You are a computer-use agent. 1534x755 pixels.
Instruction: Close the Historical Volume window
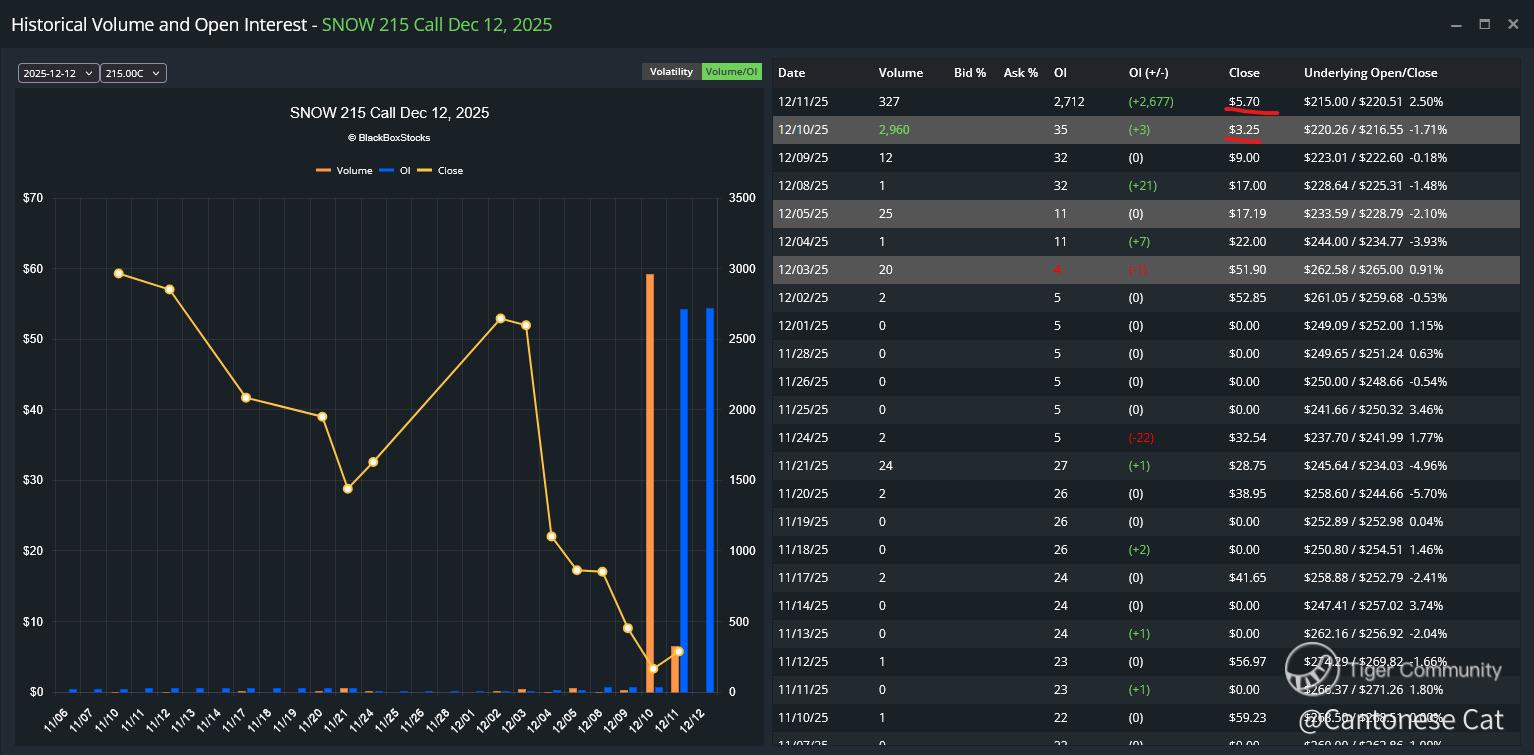point(1513,24)
